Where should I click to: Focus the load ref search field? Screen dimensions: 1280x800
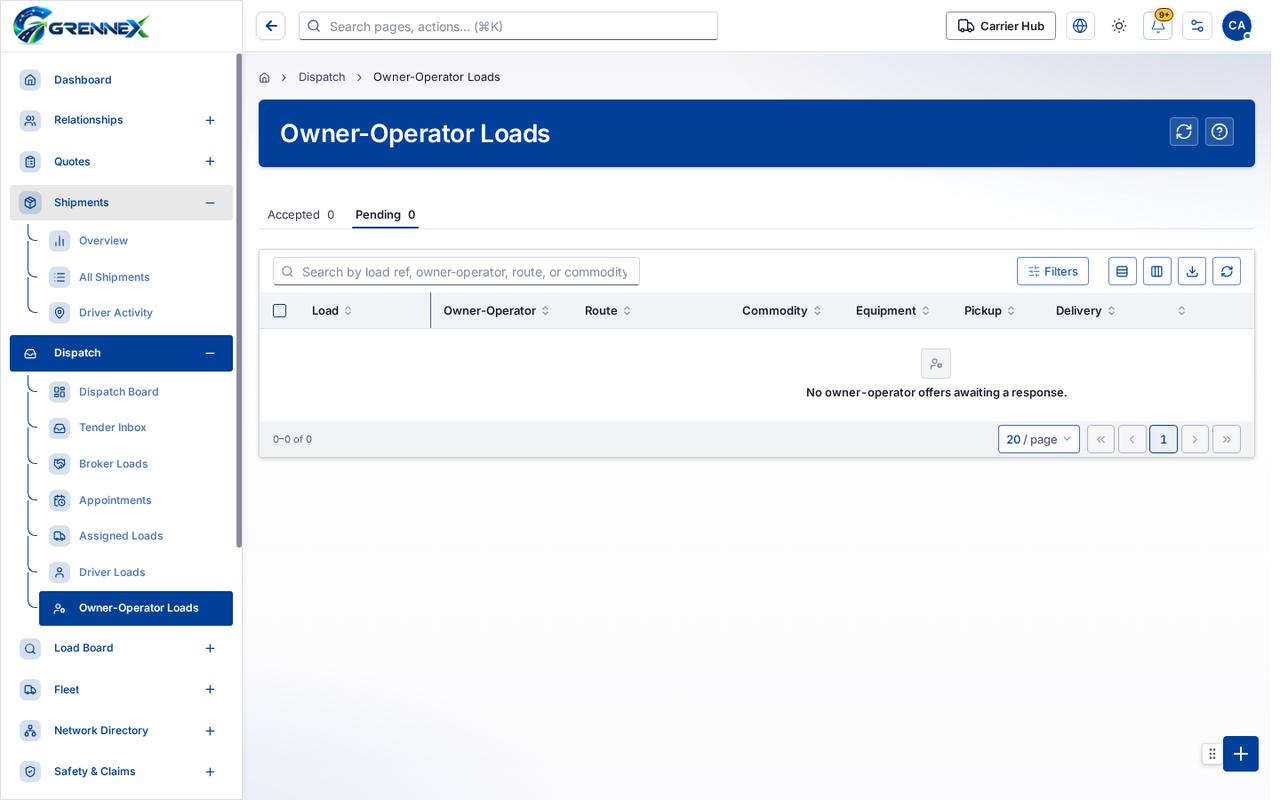tap(457, 271)
